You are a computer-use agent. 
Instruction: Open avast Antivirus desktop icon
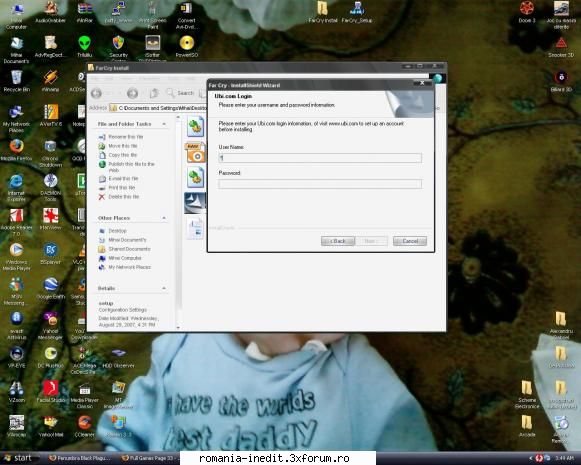click(16, 319)
